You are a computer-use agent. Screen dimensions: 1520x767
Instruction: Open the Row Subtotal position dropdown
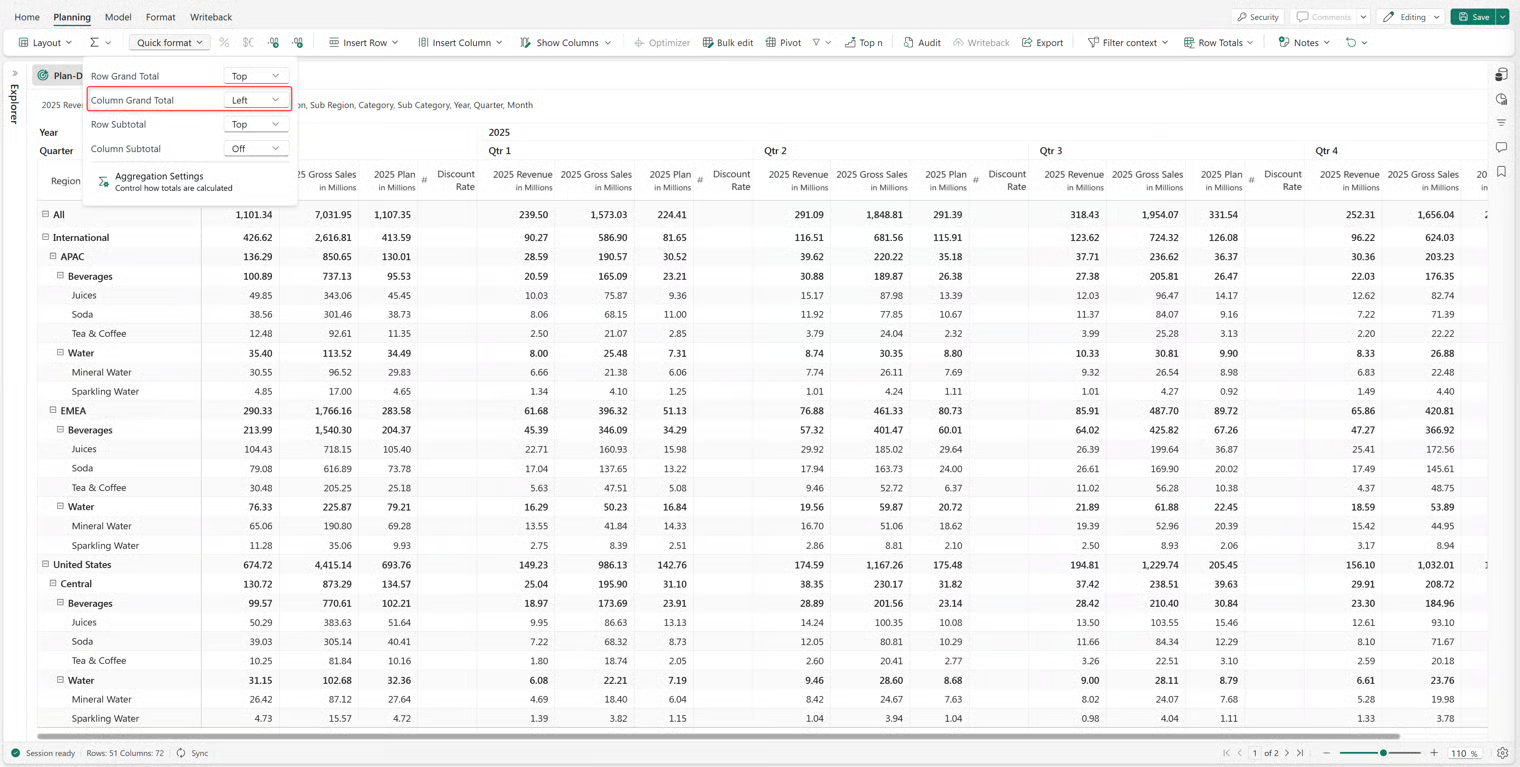pyautogui.click(x=255, y=125)
